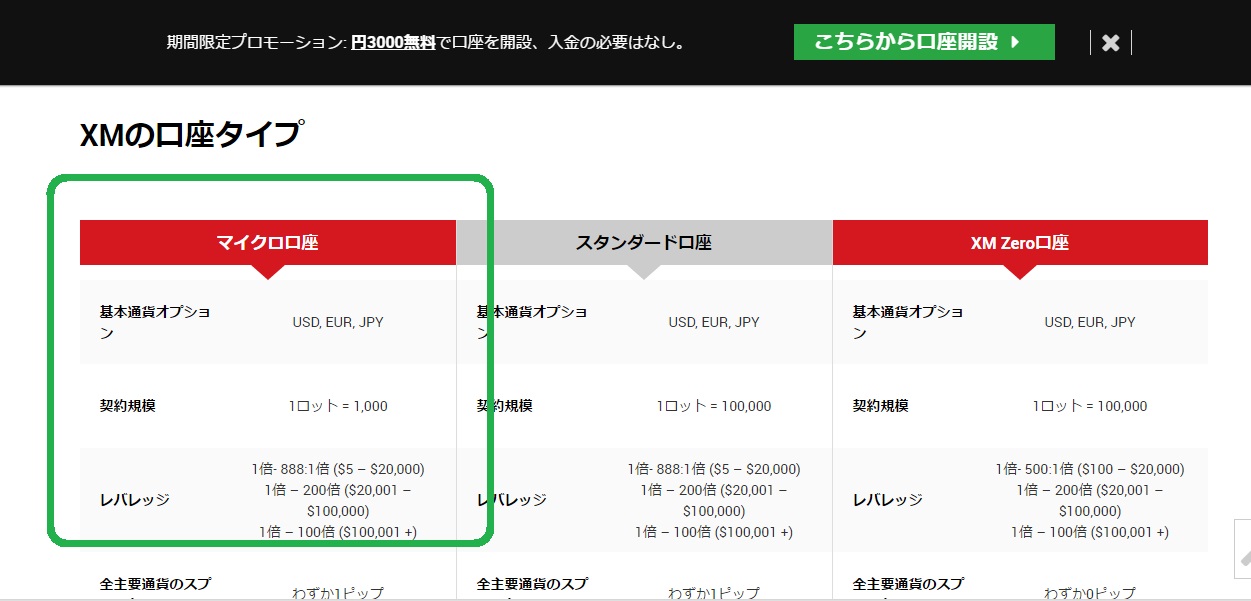The image size is (1251, 601).
Task: Click the green こちらから口座開設 button
Action: [923, 42]
